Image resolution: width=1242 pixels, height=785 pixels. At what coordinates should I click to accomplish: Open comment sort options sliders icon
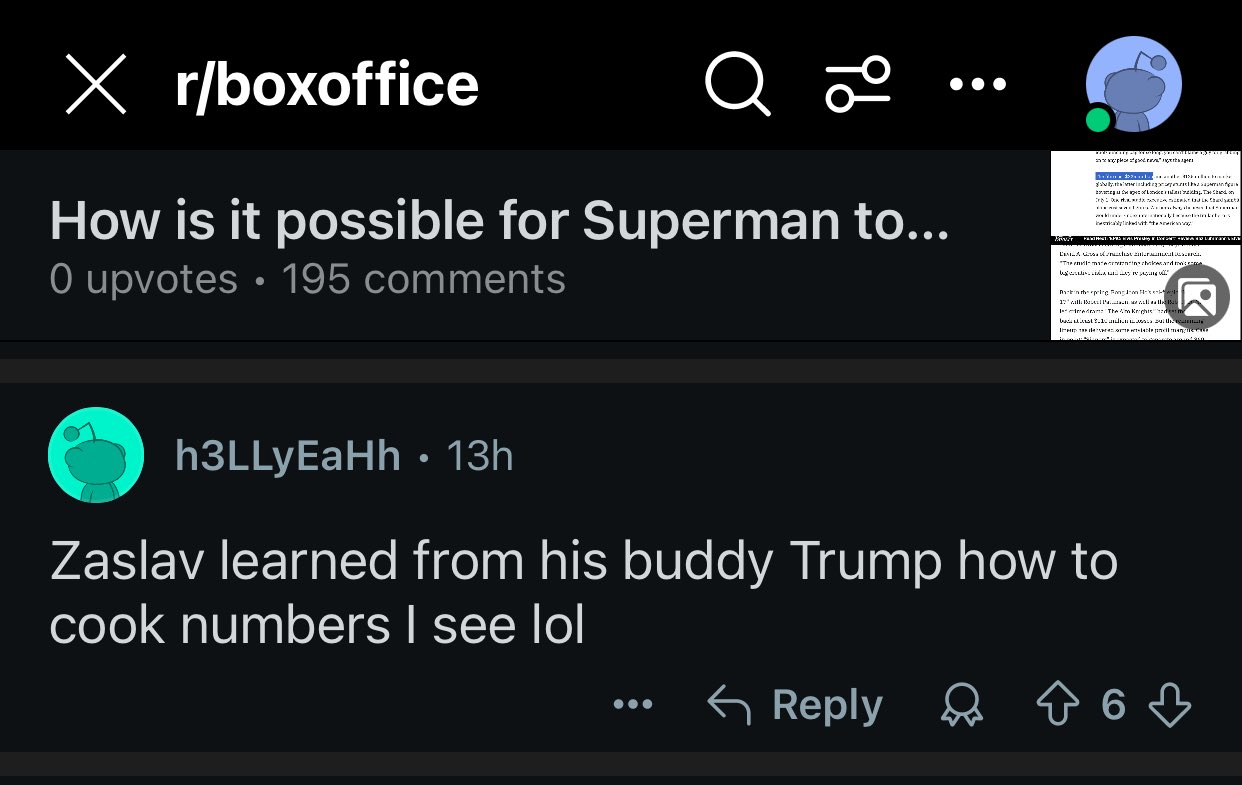tap(857, 84)
